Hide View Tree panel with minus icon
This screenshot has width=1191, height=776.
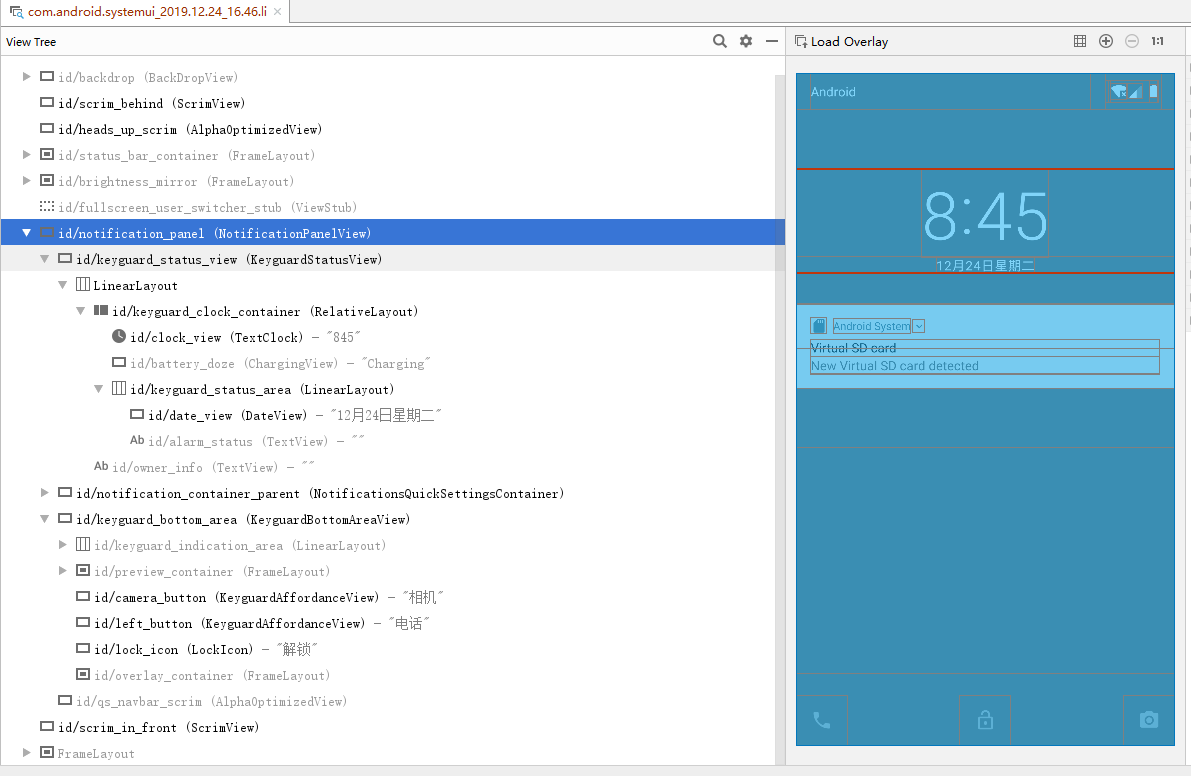tap(772, 41)
